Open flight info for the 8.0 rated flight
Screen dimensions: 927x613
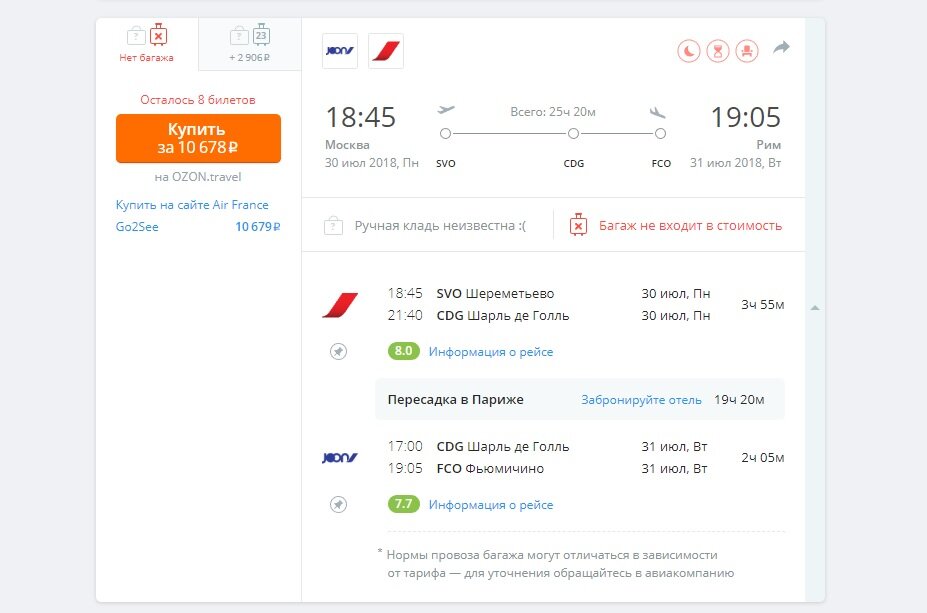click(491, 352)
